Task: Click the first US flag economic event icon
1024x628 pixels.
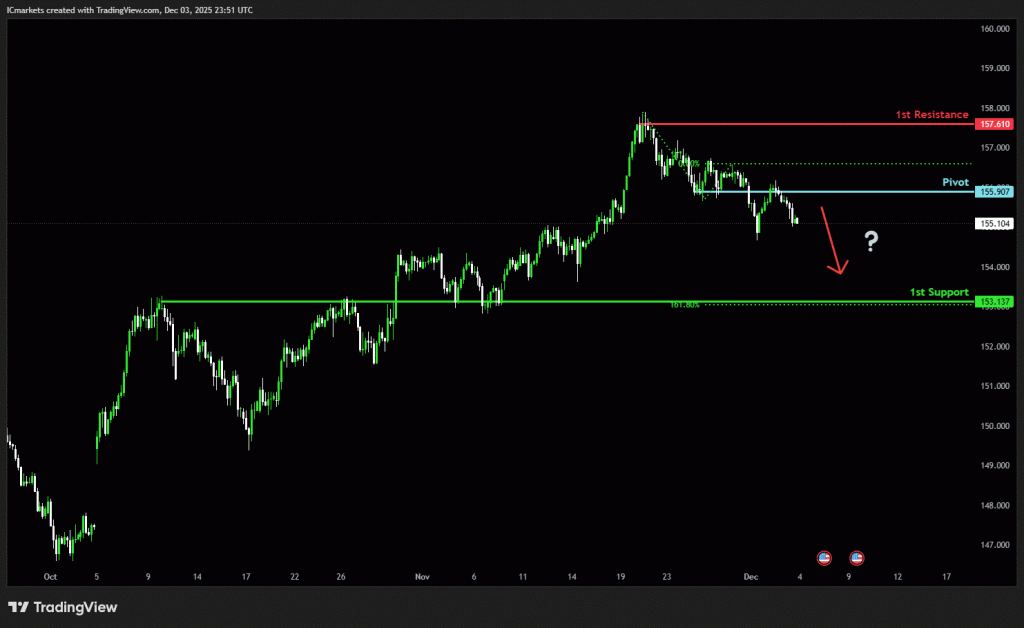Action: [x=825, y=556]
